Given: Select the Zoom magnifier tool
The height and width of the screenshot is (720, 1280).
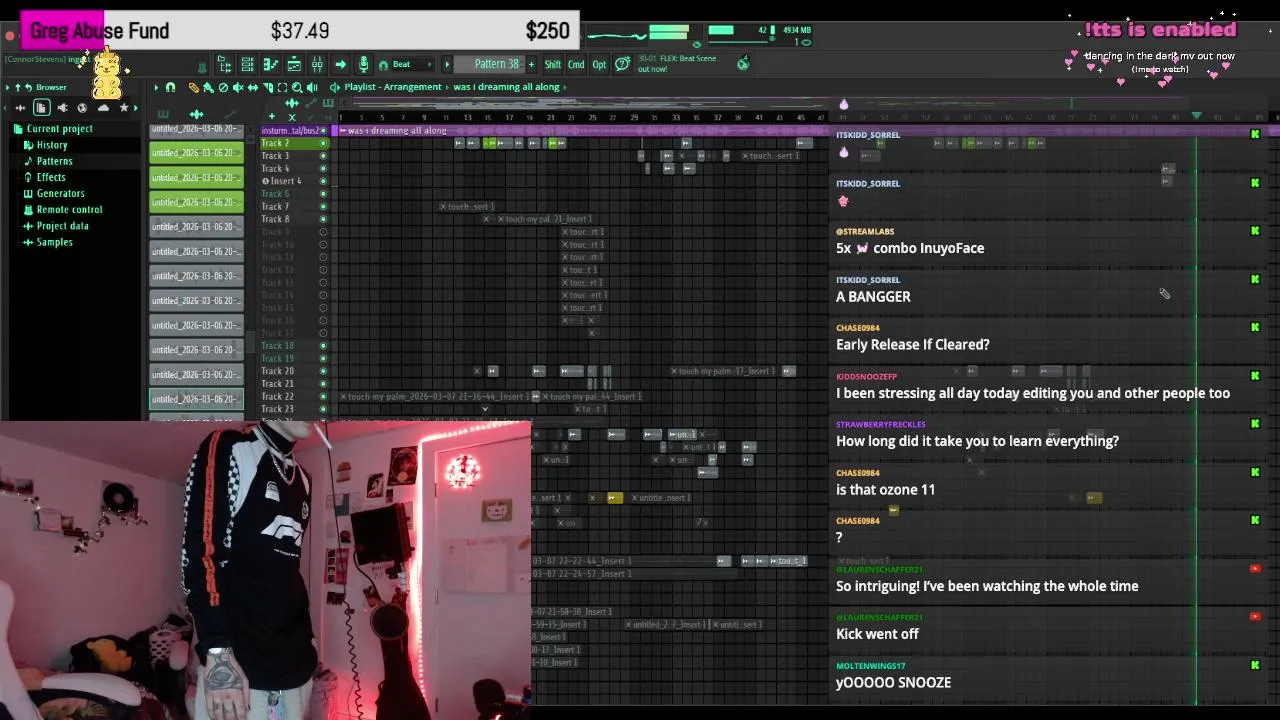Looking at the screenshot, I should pyautogui.click(x=297, y=87).
